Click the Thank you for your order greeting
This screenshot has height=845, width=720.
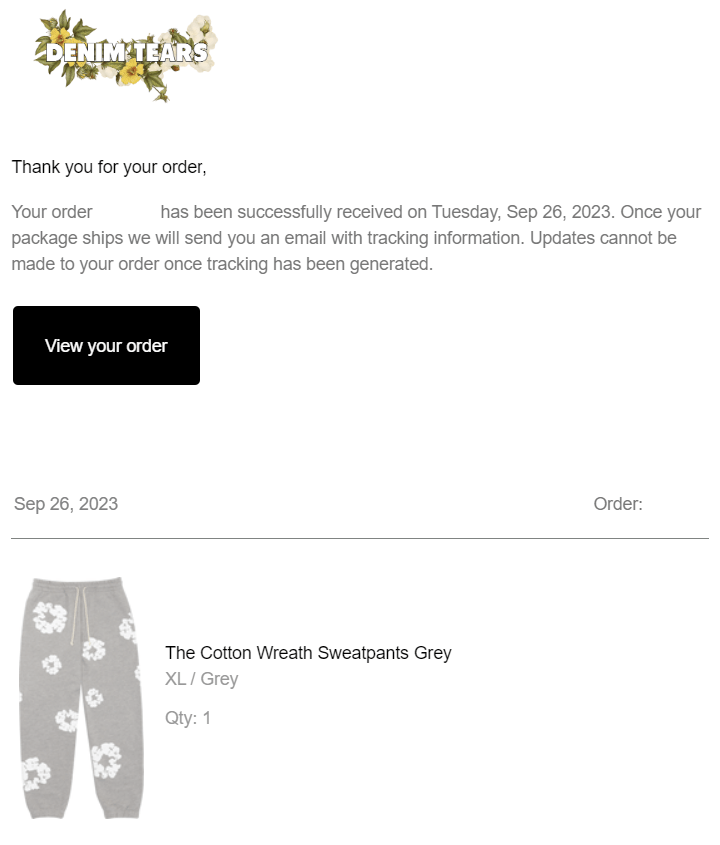point(109,167)
